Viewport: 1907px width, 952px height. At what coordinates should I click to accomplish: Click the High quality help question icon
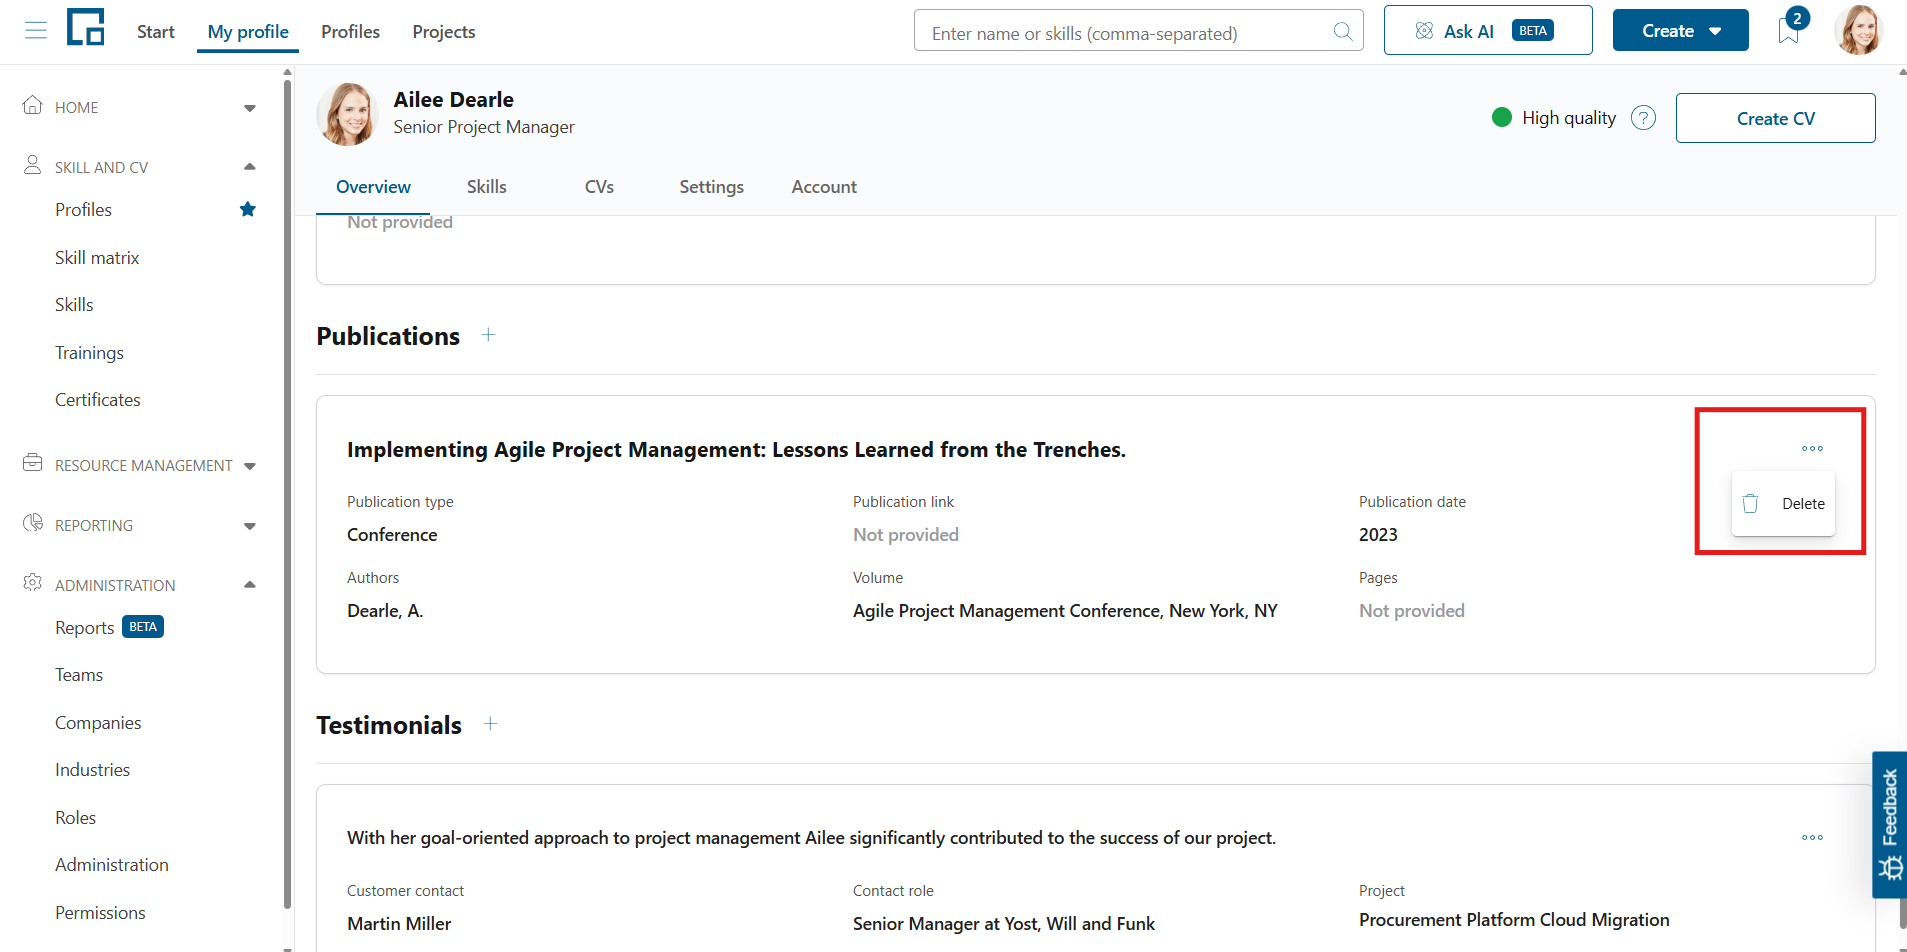coord(1643,118)
